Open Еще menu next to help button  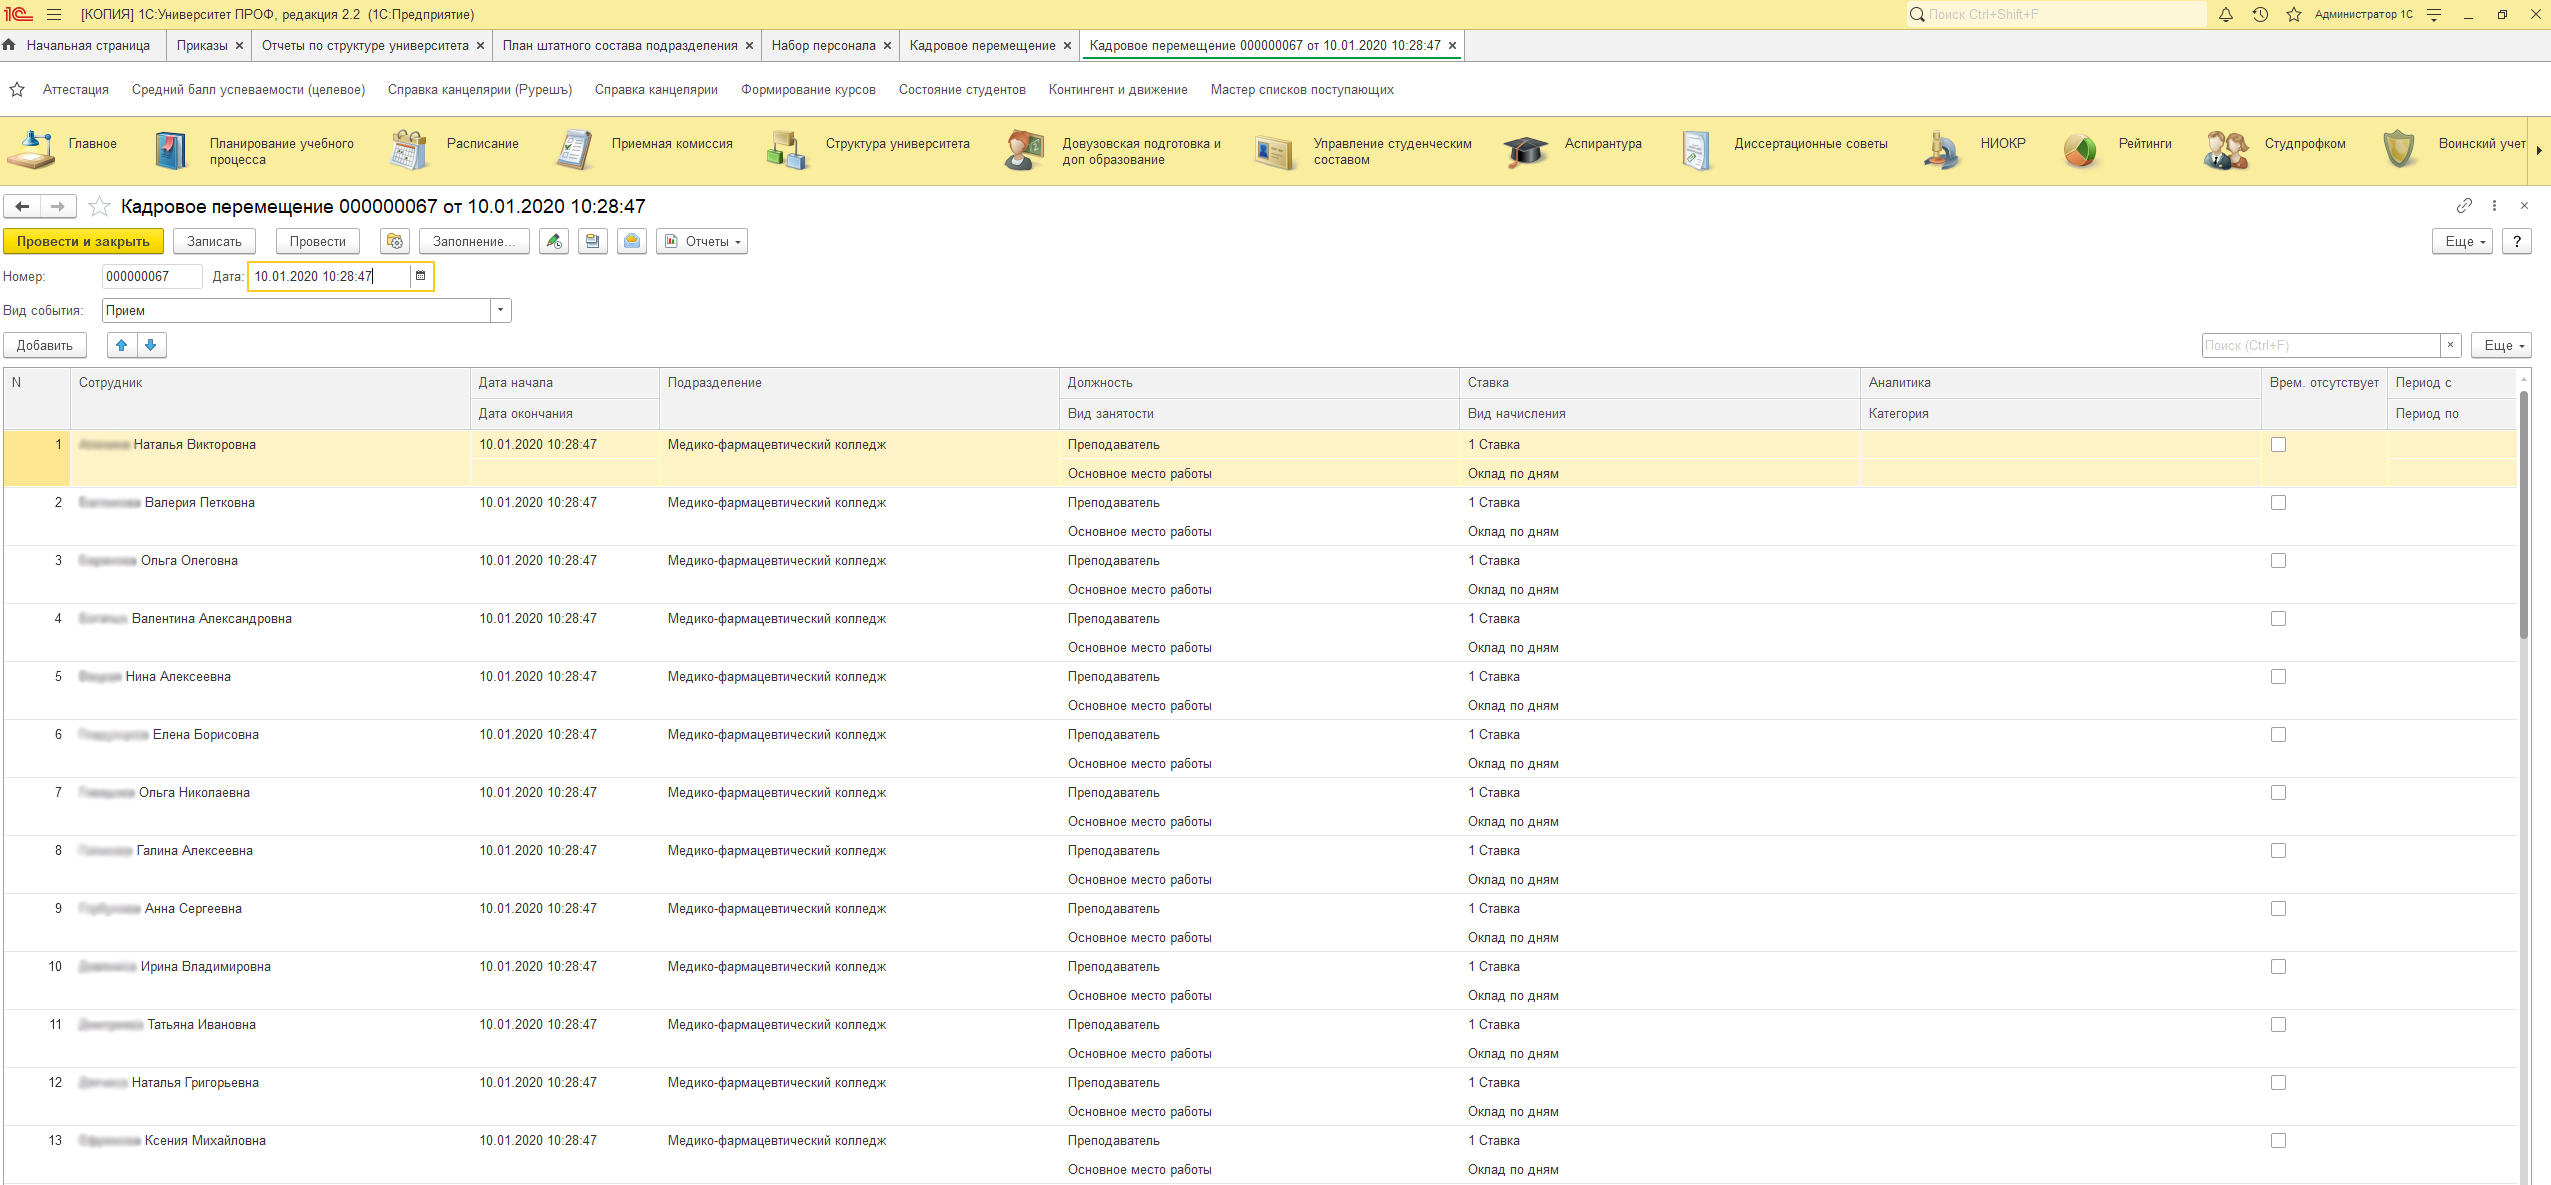(x=2462, y=241)
